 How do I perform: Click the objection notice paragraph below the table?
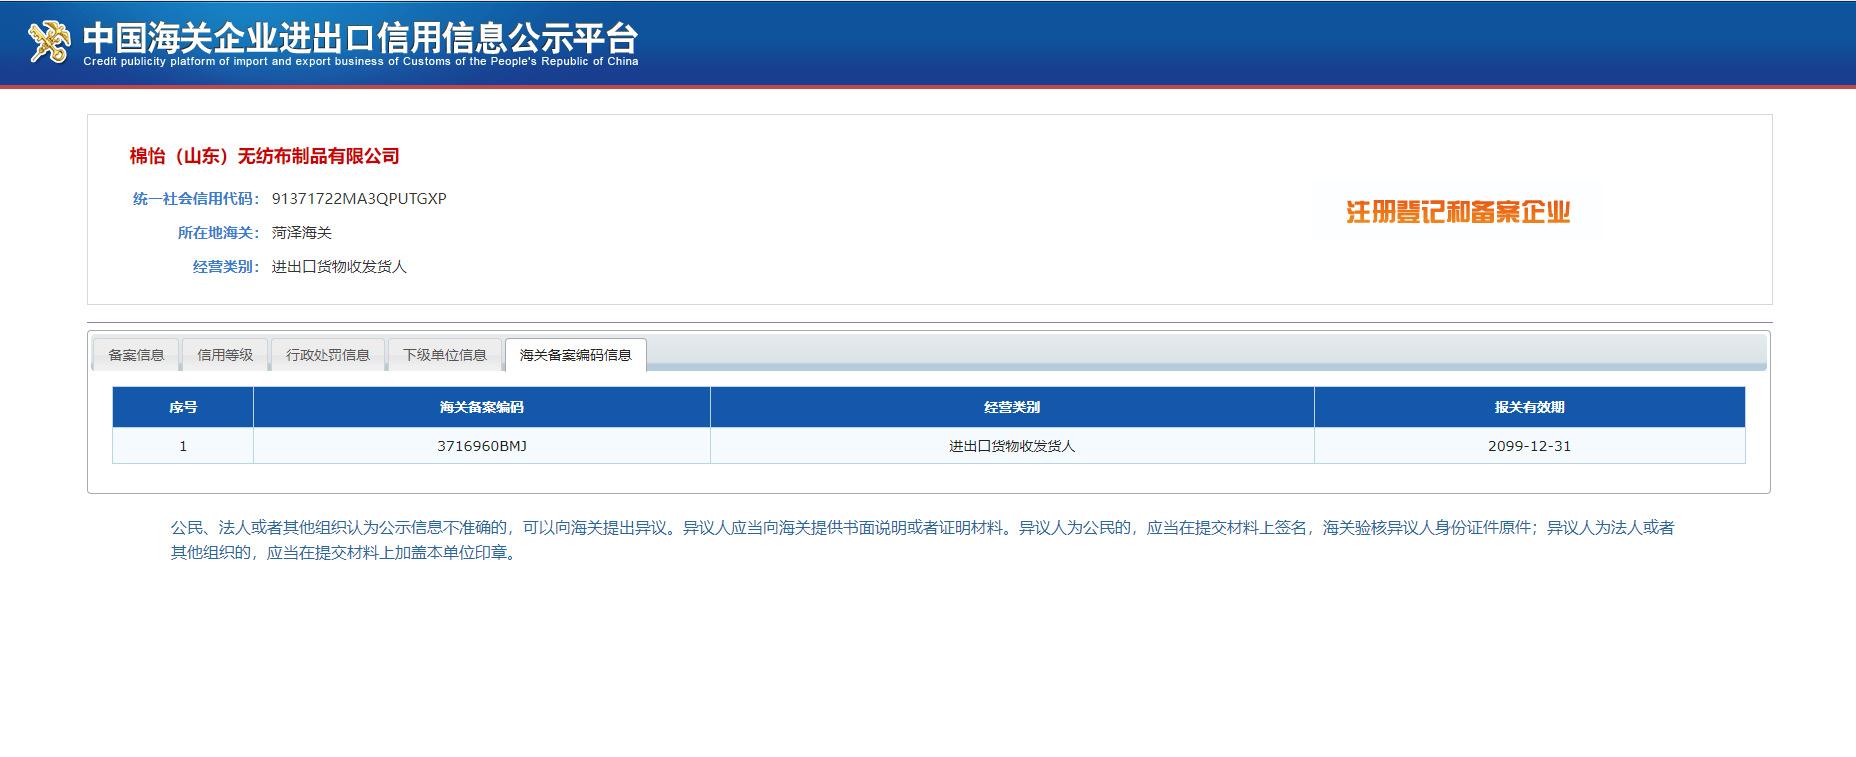click(x=922, y=540)
